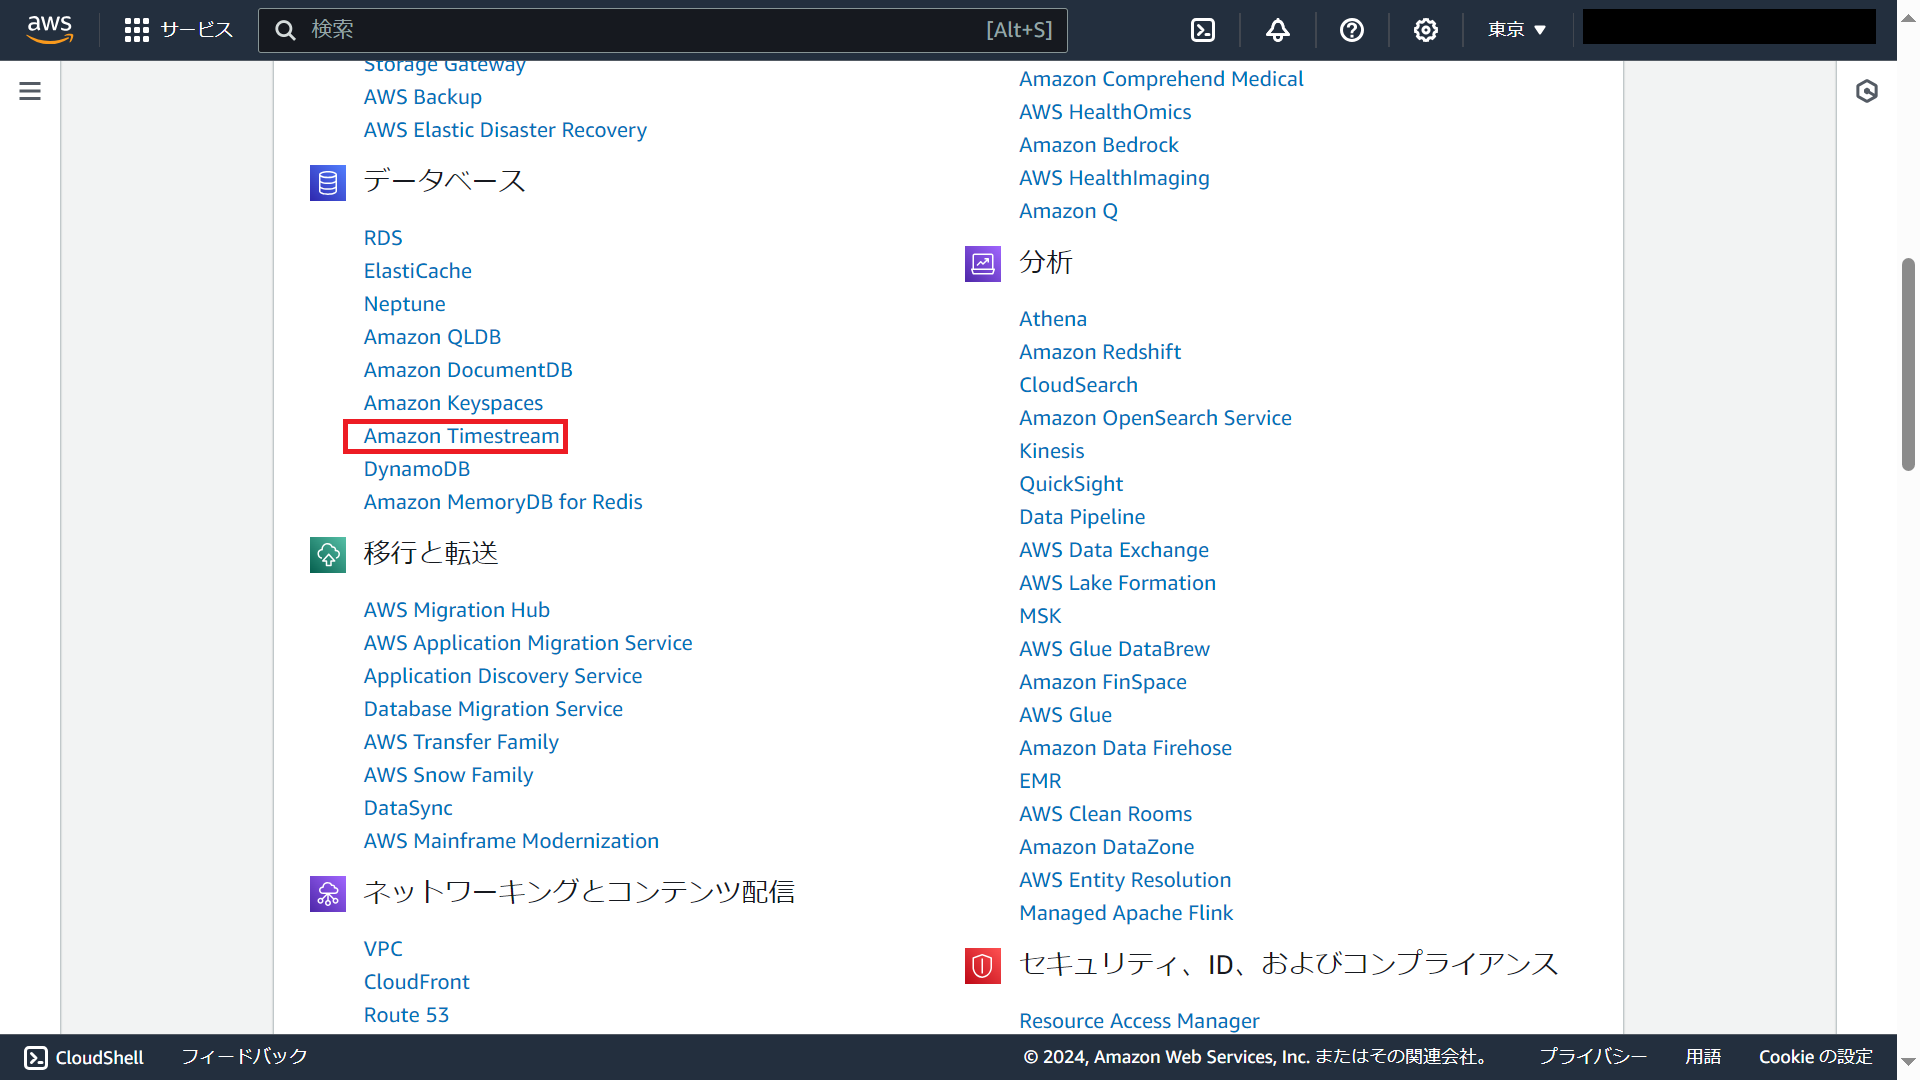The width and height of the screenshot is (1920, 1080).
Task: Click the 移行と転送 category icon
Action: [327, 555]
